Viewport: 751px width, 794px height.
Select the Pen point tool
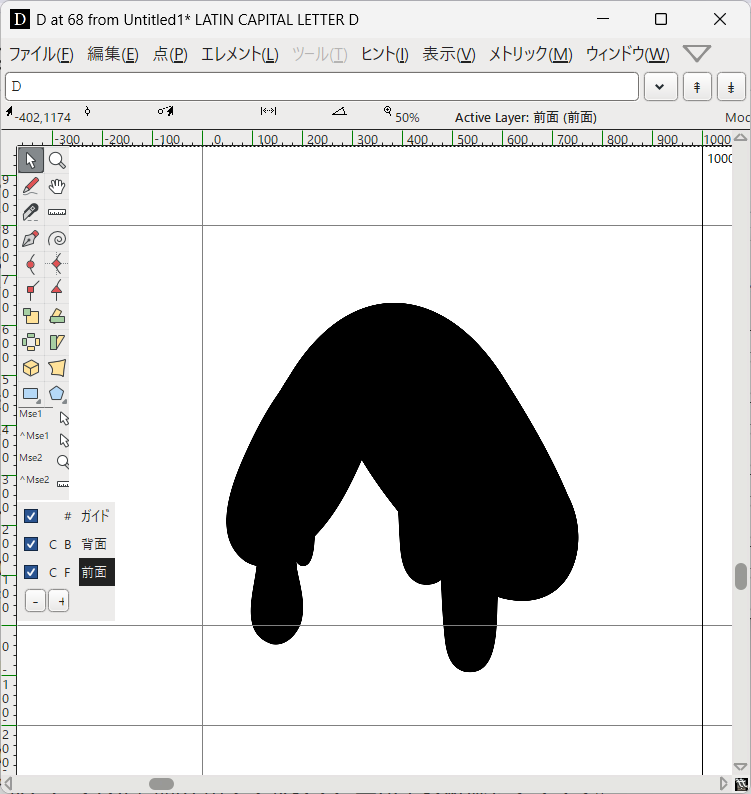coord(31,239)
